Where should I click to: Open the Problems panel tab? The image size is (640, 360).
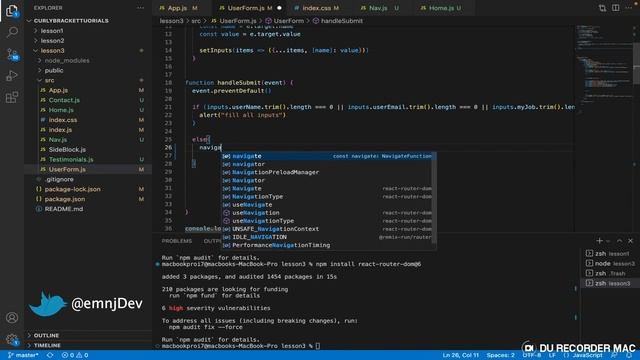(177, 241)
